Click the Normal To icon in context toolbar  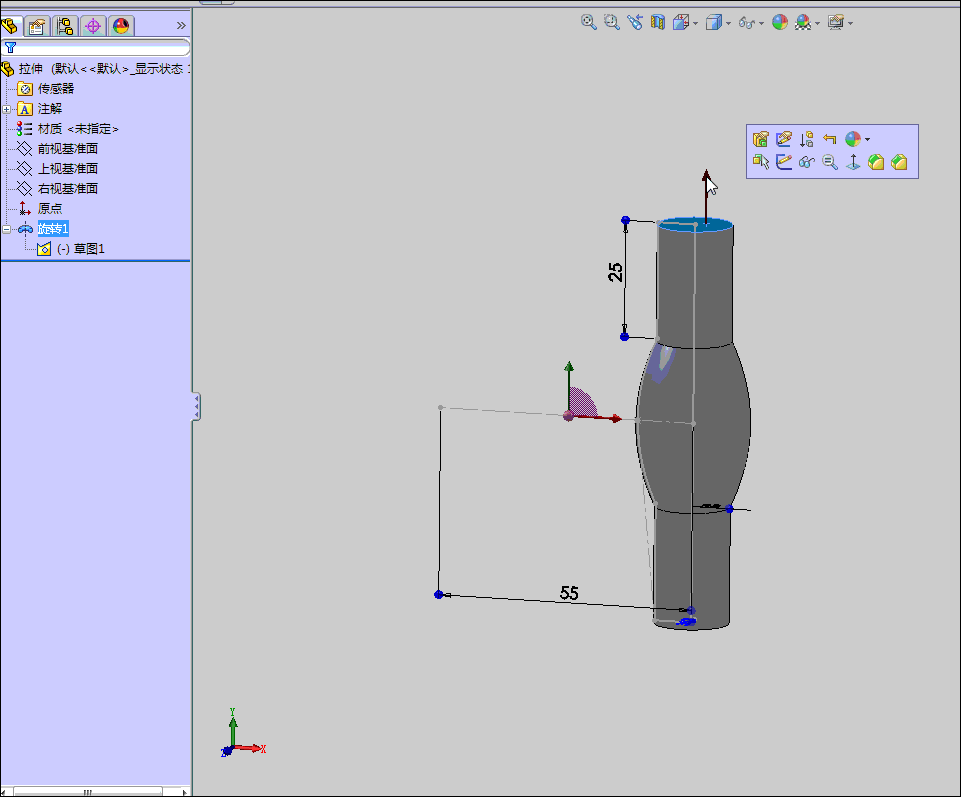pyautogui.click(x=853, y=162)
